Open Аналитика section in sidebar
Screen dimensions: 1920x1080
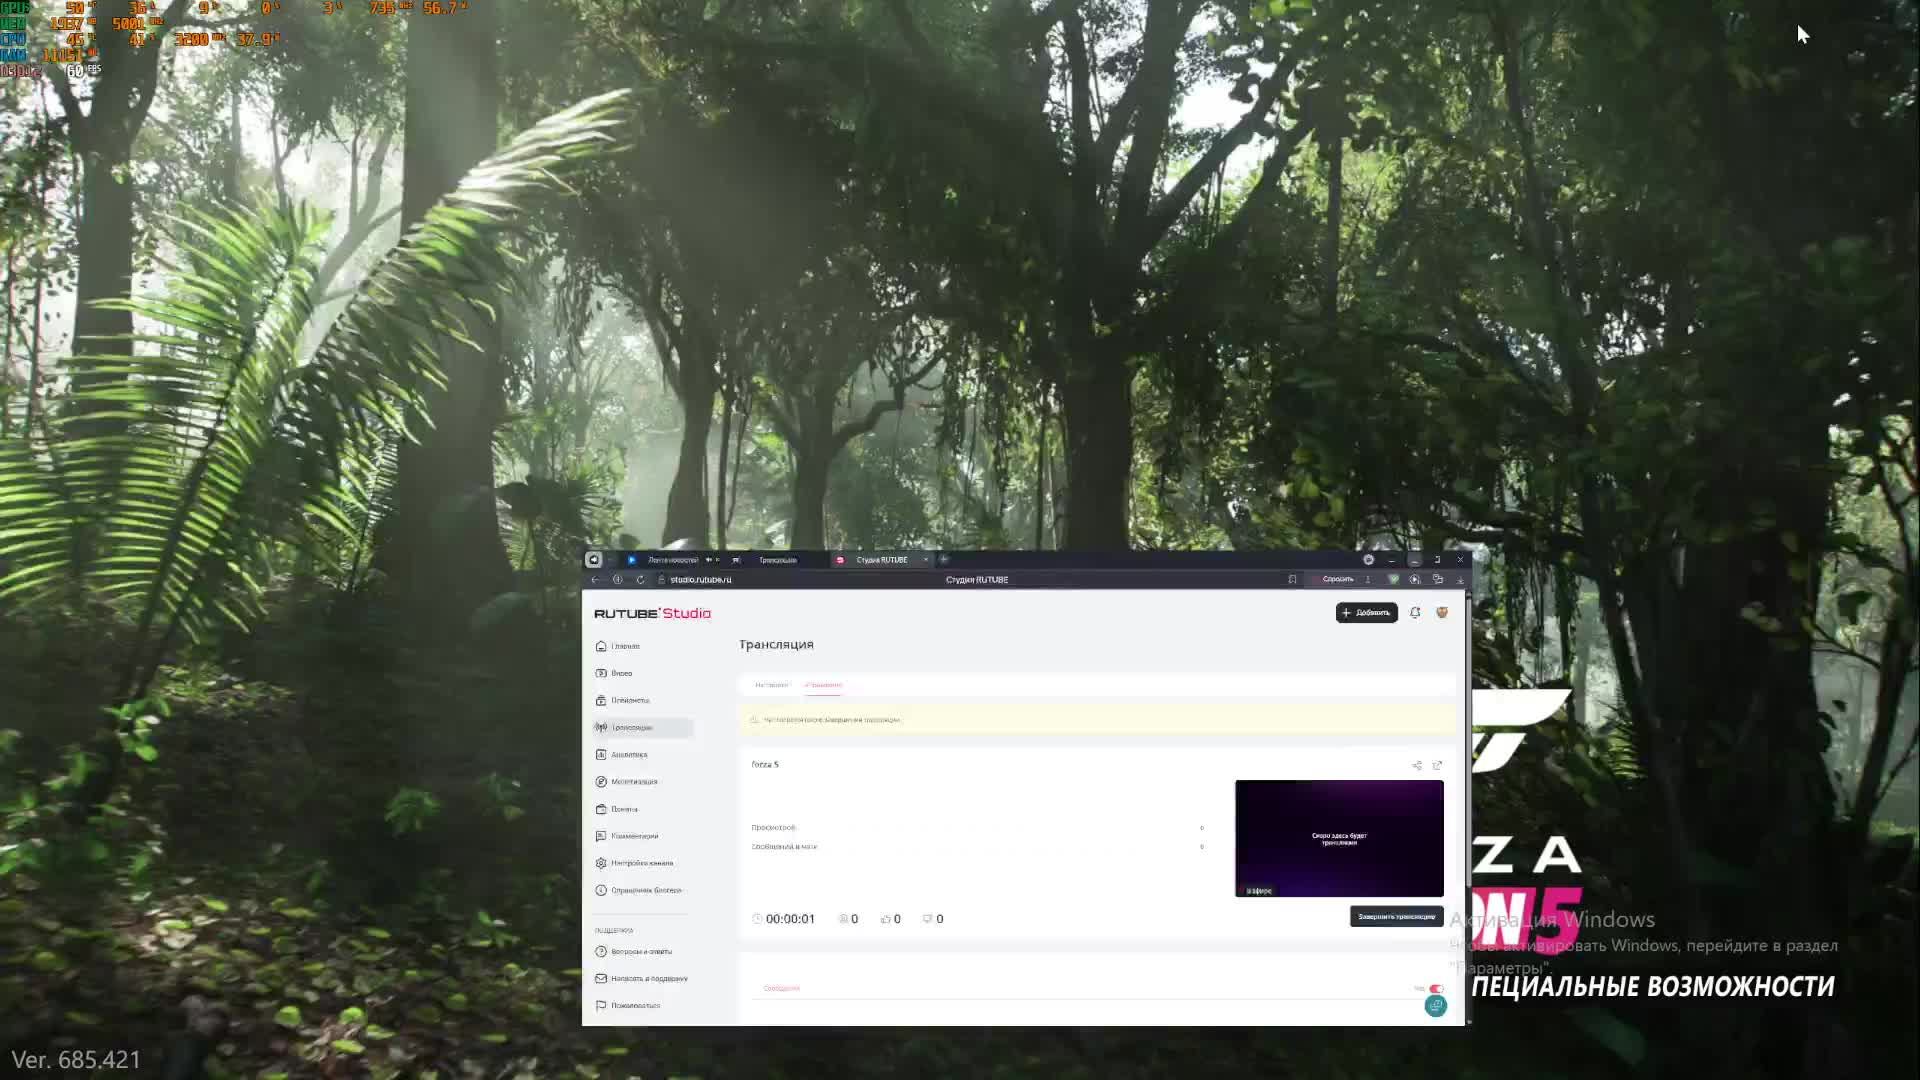tap(628, 754)
